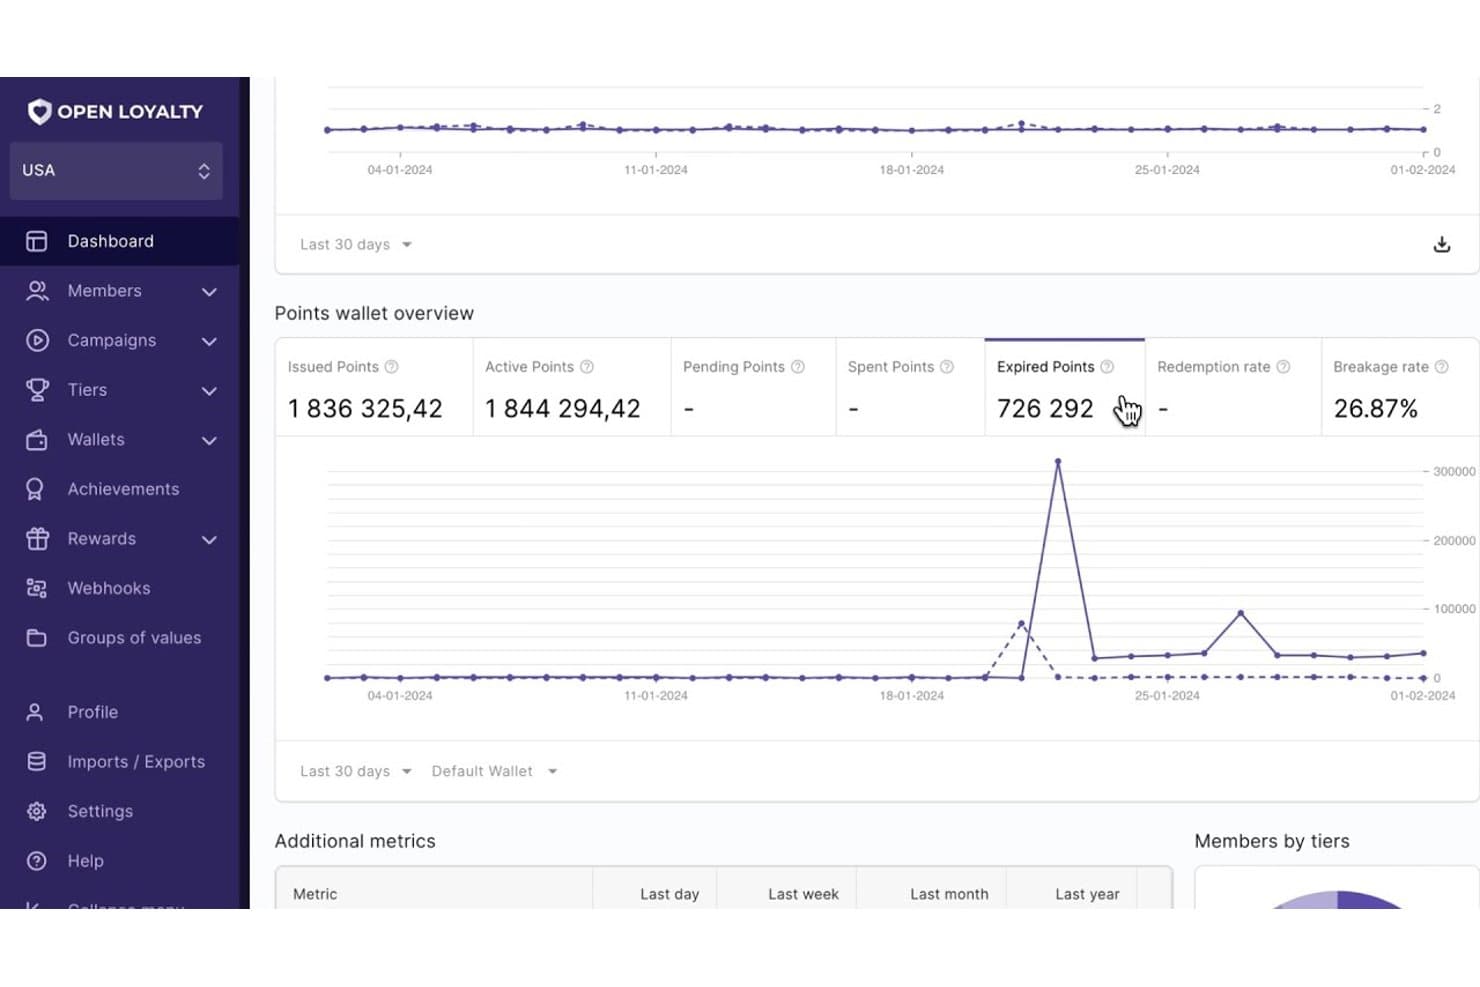Click the Achievements badge icon

tap(35, 489)
